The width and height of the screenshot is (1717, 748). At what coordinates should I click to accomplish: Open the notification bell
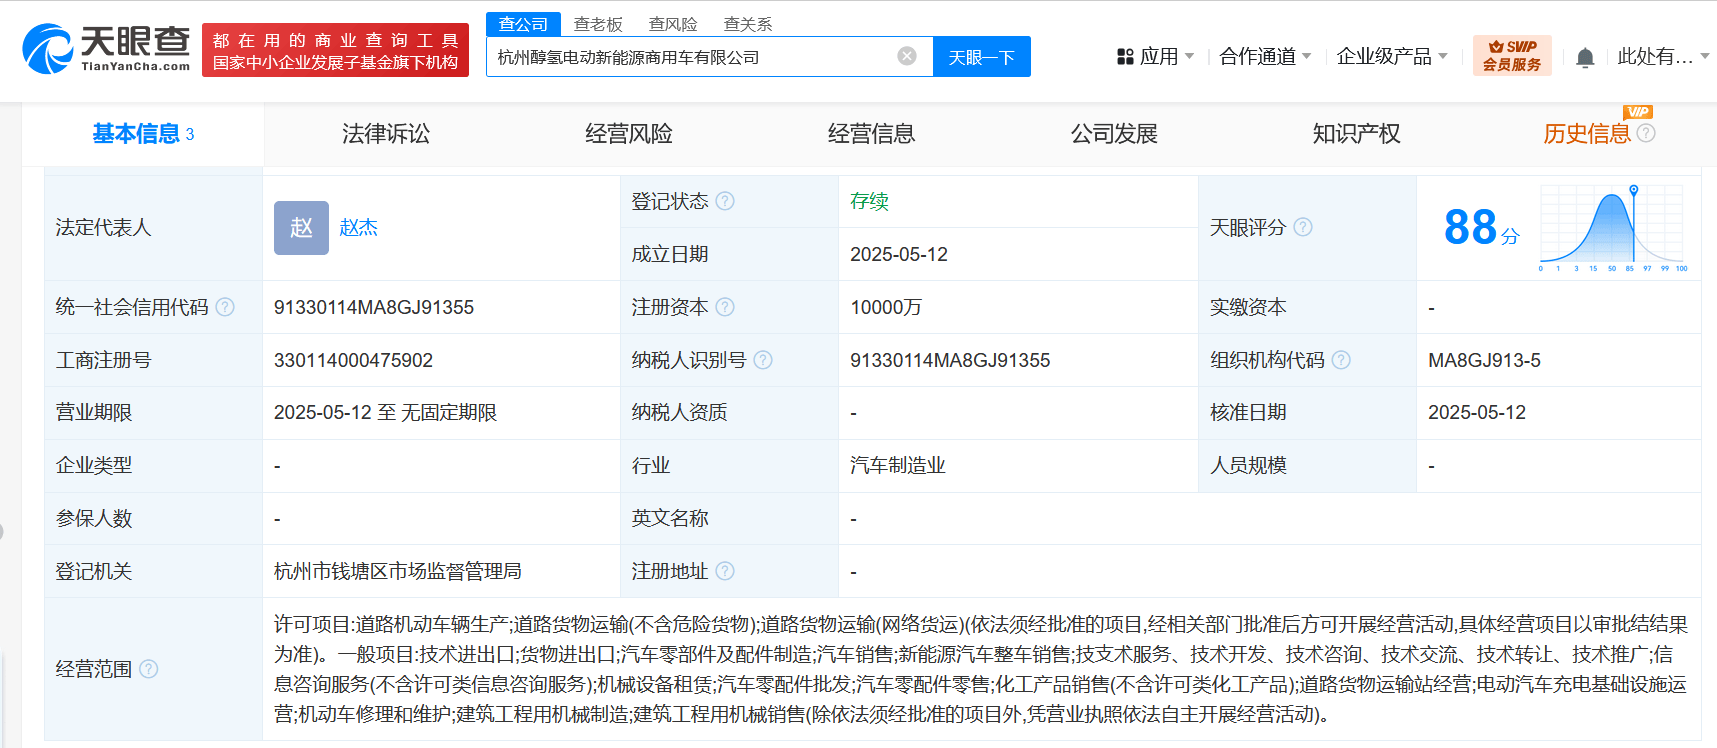click(x=1585, y=57)
